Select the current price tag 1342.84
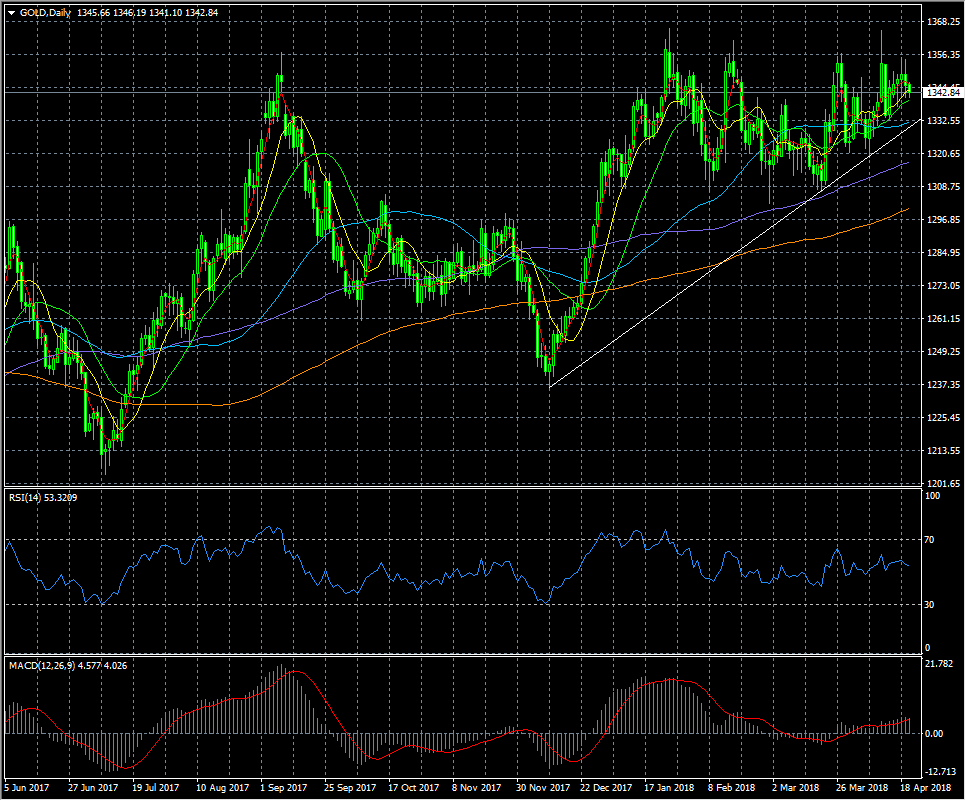The height and width of the screenshot is (801, 966). pos(943,93)
